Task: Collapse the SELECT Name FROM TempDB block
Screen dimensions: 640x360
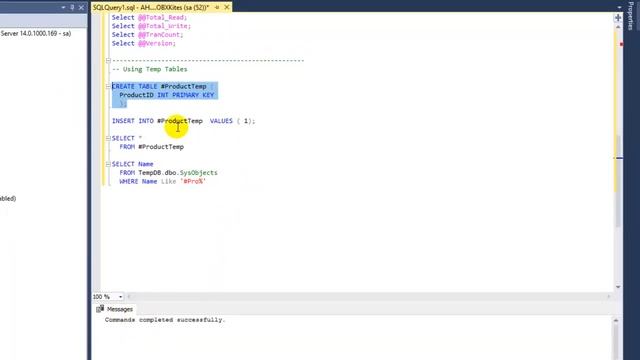Action: coord(108,164)
